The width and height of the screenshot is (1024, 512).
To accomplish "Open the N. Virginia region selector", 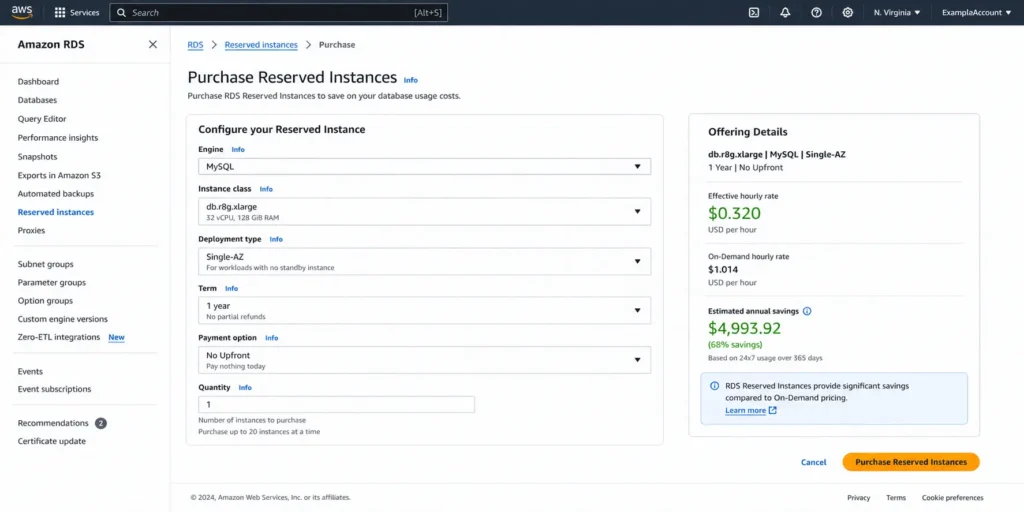I will (897, 12).
